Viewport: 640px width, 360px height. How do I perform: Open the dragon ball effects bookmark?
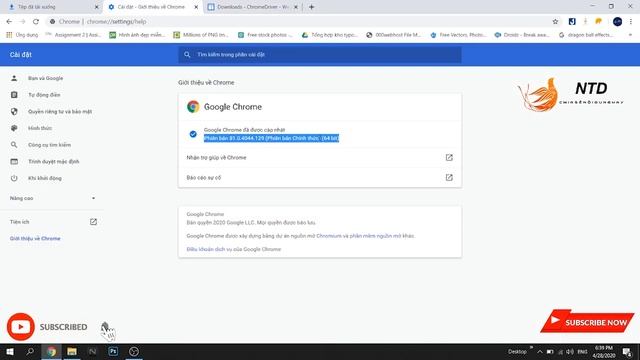tap(586, 35)
